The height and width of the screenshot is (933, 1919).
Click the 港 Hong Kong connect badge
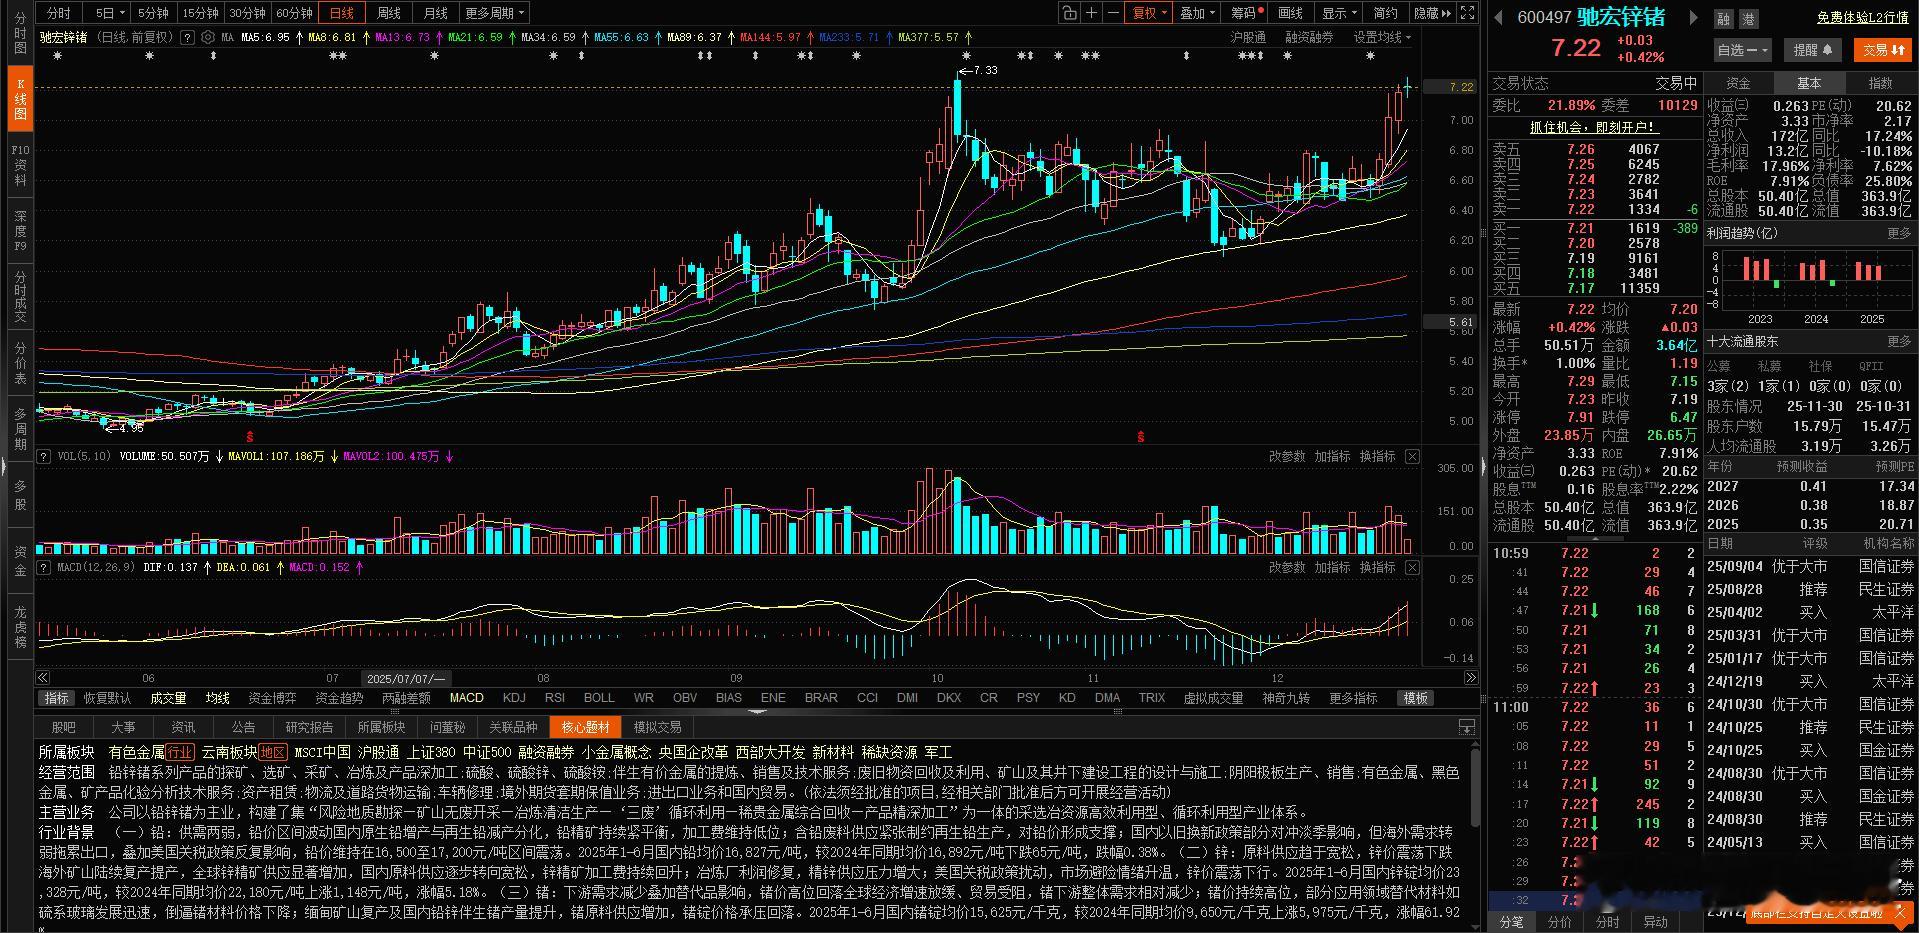point(1748,18)
